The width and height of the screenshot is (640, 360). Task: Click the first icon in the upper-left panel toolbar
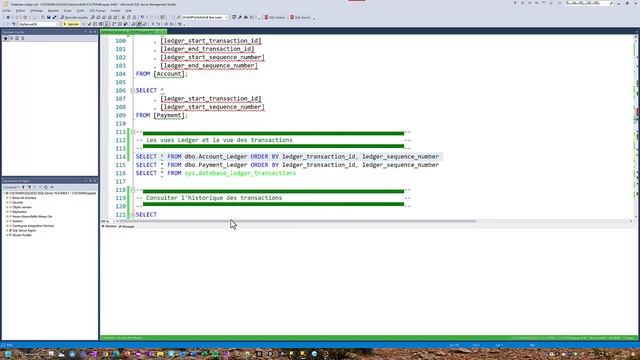click(6, 38)
